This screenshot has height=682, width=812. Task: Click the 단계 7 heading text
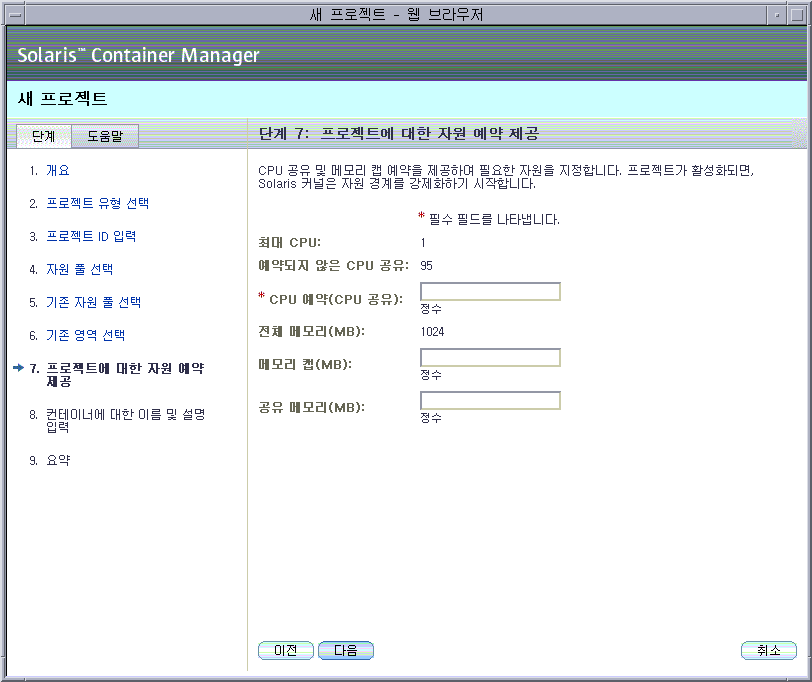point(399,134)
